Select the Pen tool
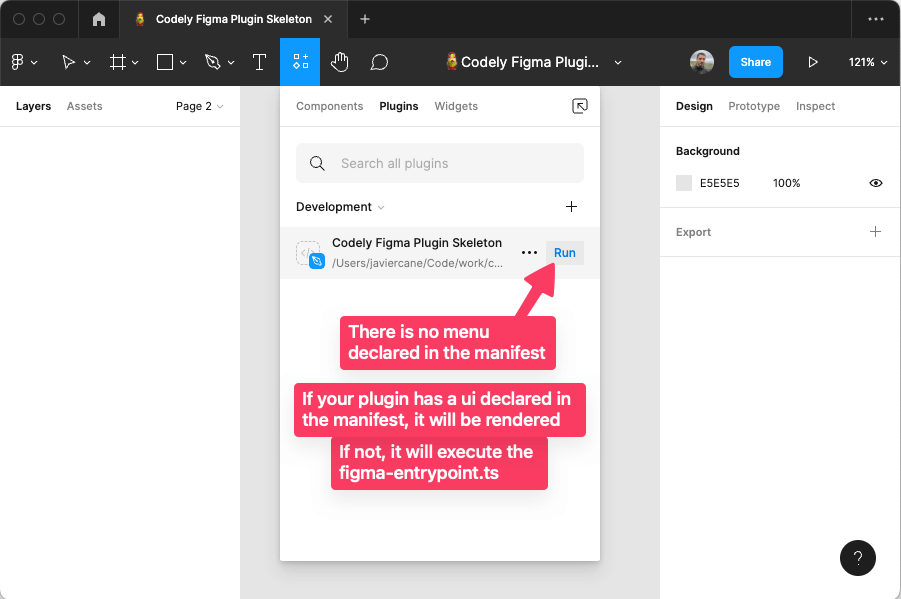The width and height of the screenshot is (901, 599). 213,62
